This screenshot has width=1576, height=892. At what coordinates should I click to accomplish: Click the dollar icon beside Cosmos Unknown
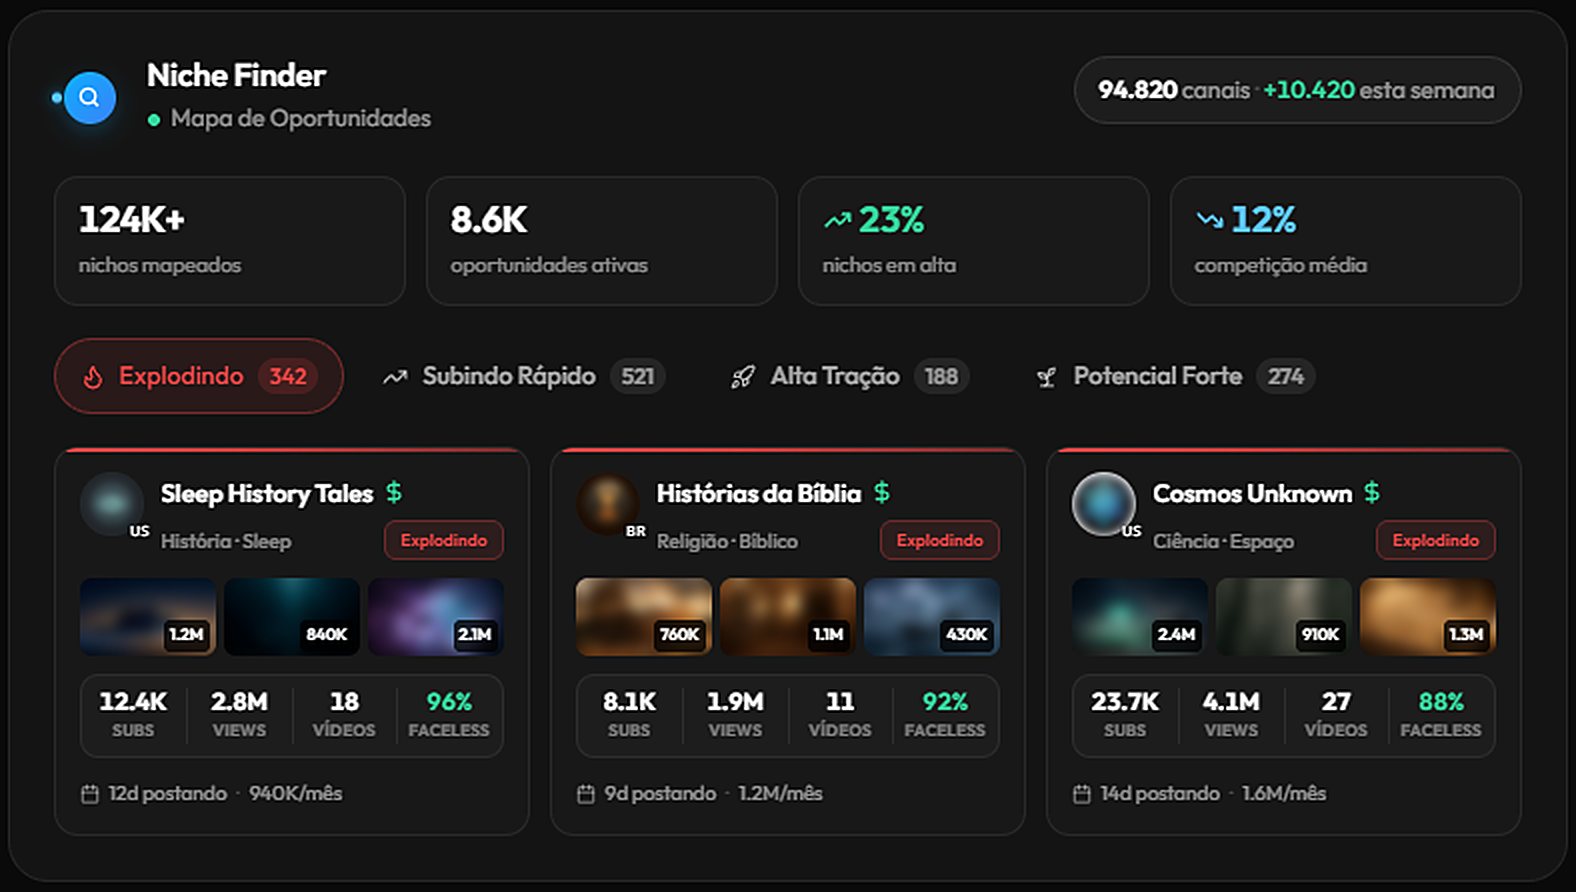(1372, 492)
